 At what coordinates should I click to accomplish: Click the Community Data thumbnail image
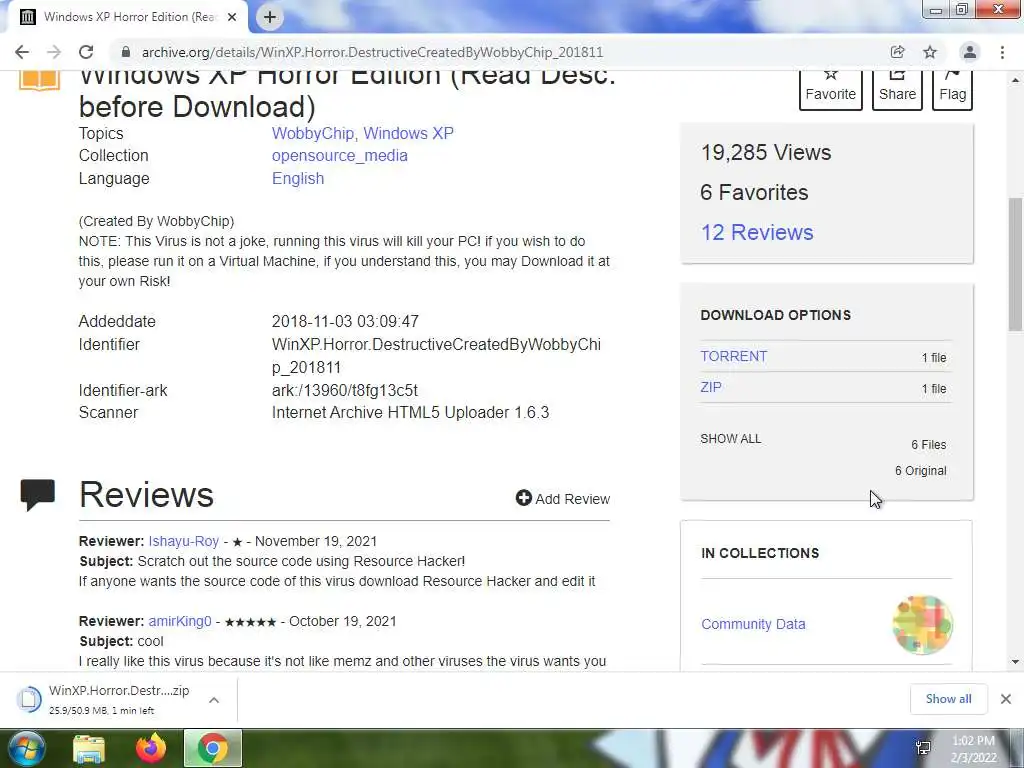pos(922,624)
